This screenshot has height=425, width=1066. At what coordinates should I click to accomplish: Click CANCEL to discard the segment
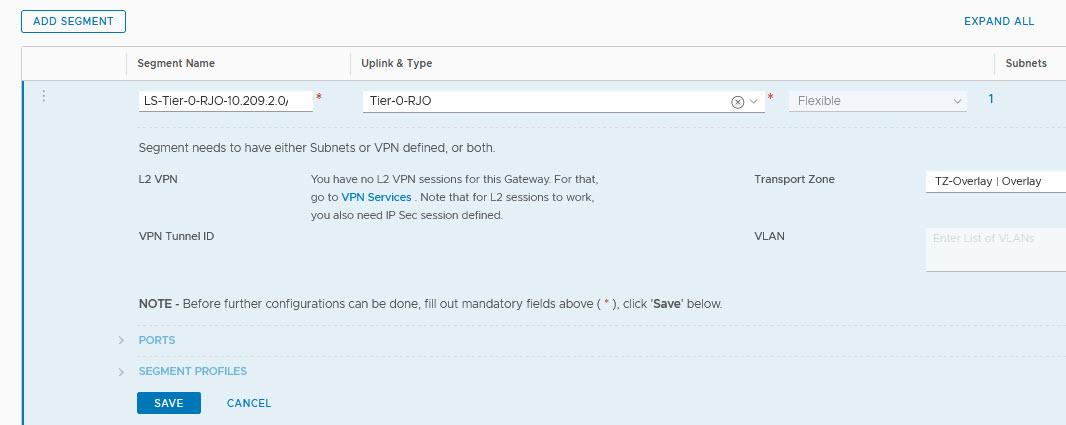(x=249, y=403)
